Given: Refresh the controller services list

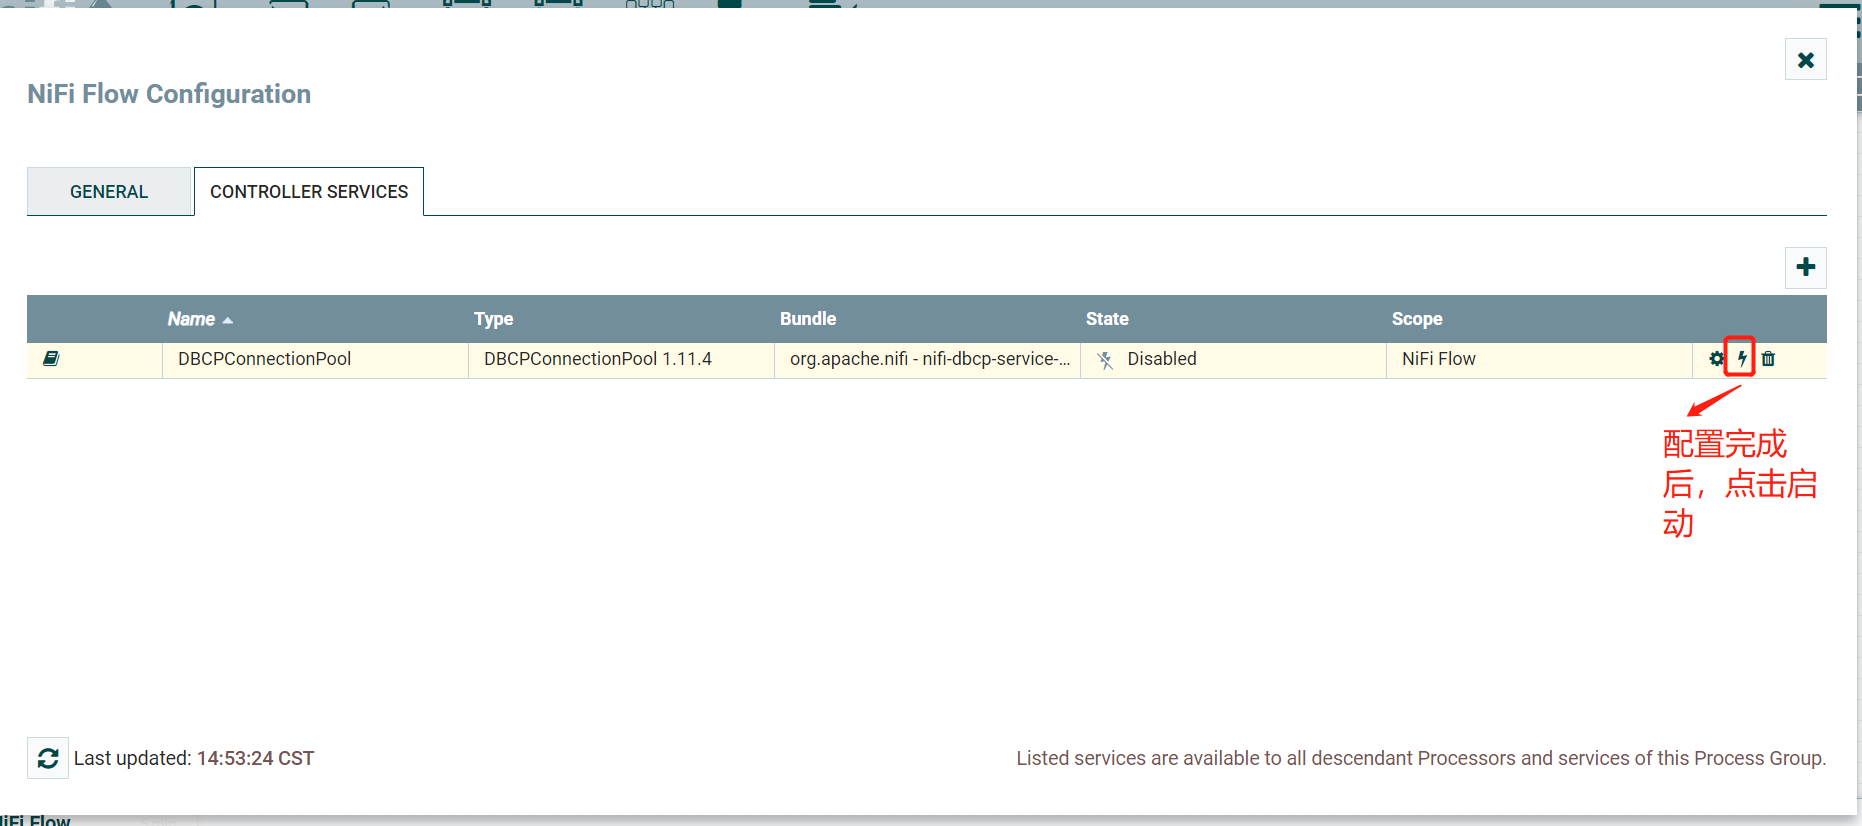Looking at the screenshot, I should point(48,759).
